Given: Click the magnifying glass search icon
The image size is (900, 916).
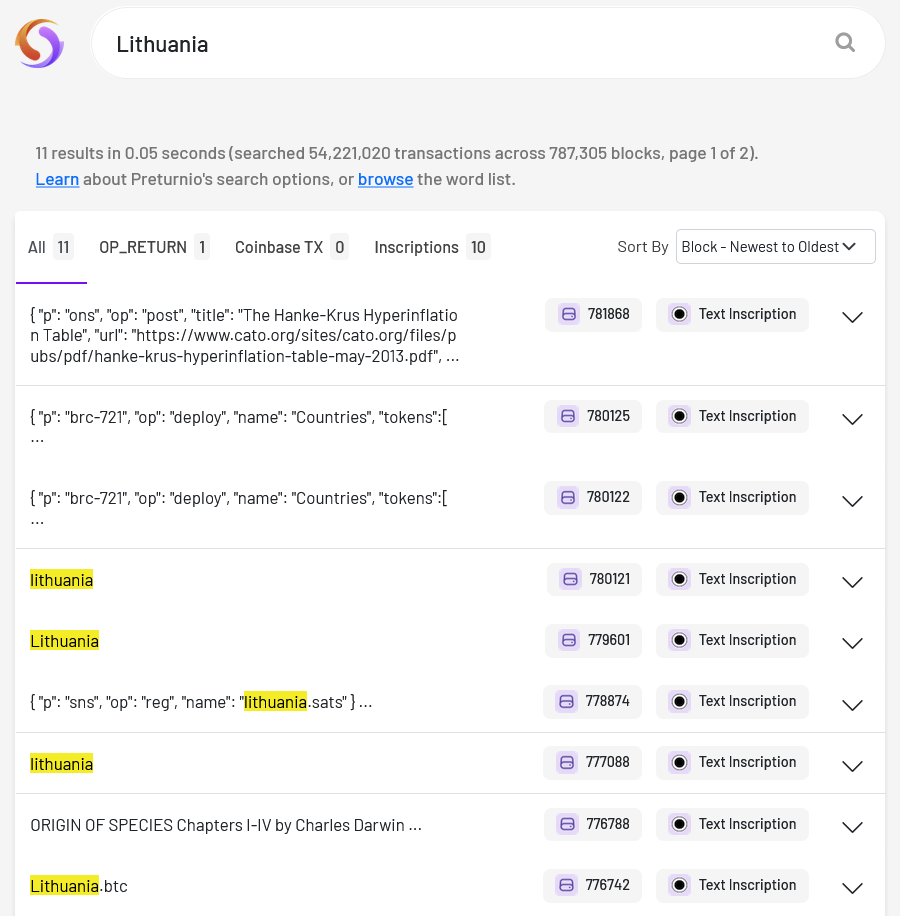Looking at the screenshot, I should pyautogui.click(x=845, y=43).
